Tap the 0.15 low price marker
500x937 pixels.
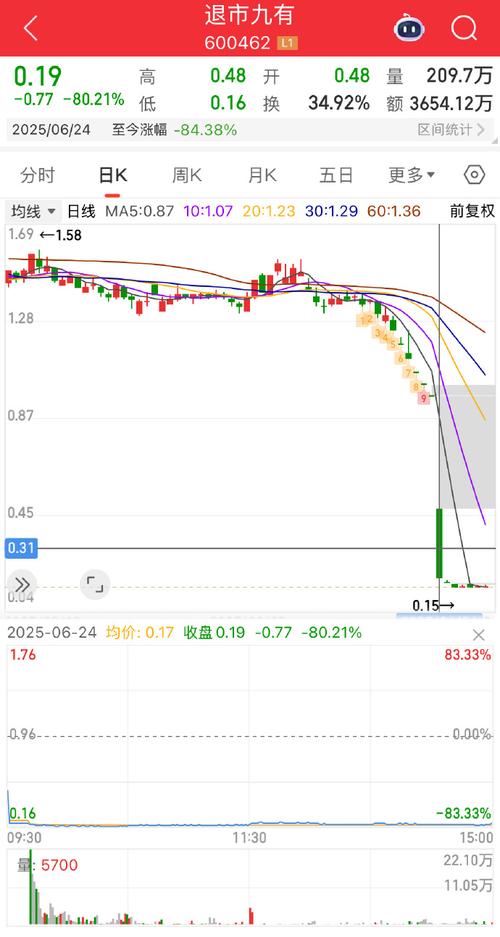[x=434, y=605]
